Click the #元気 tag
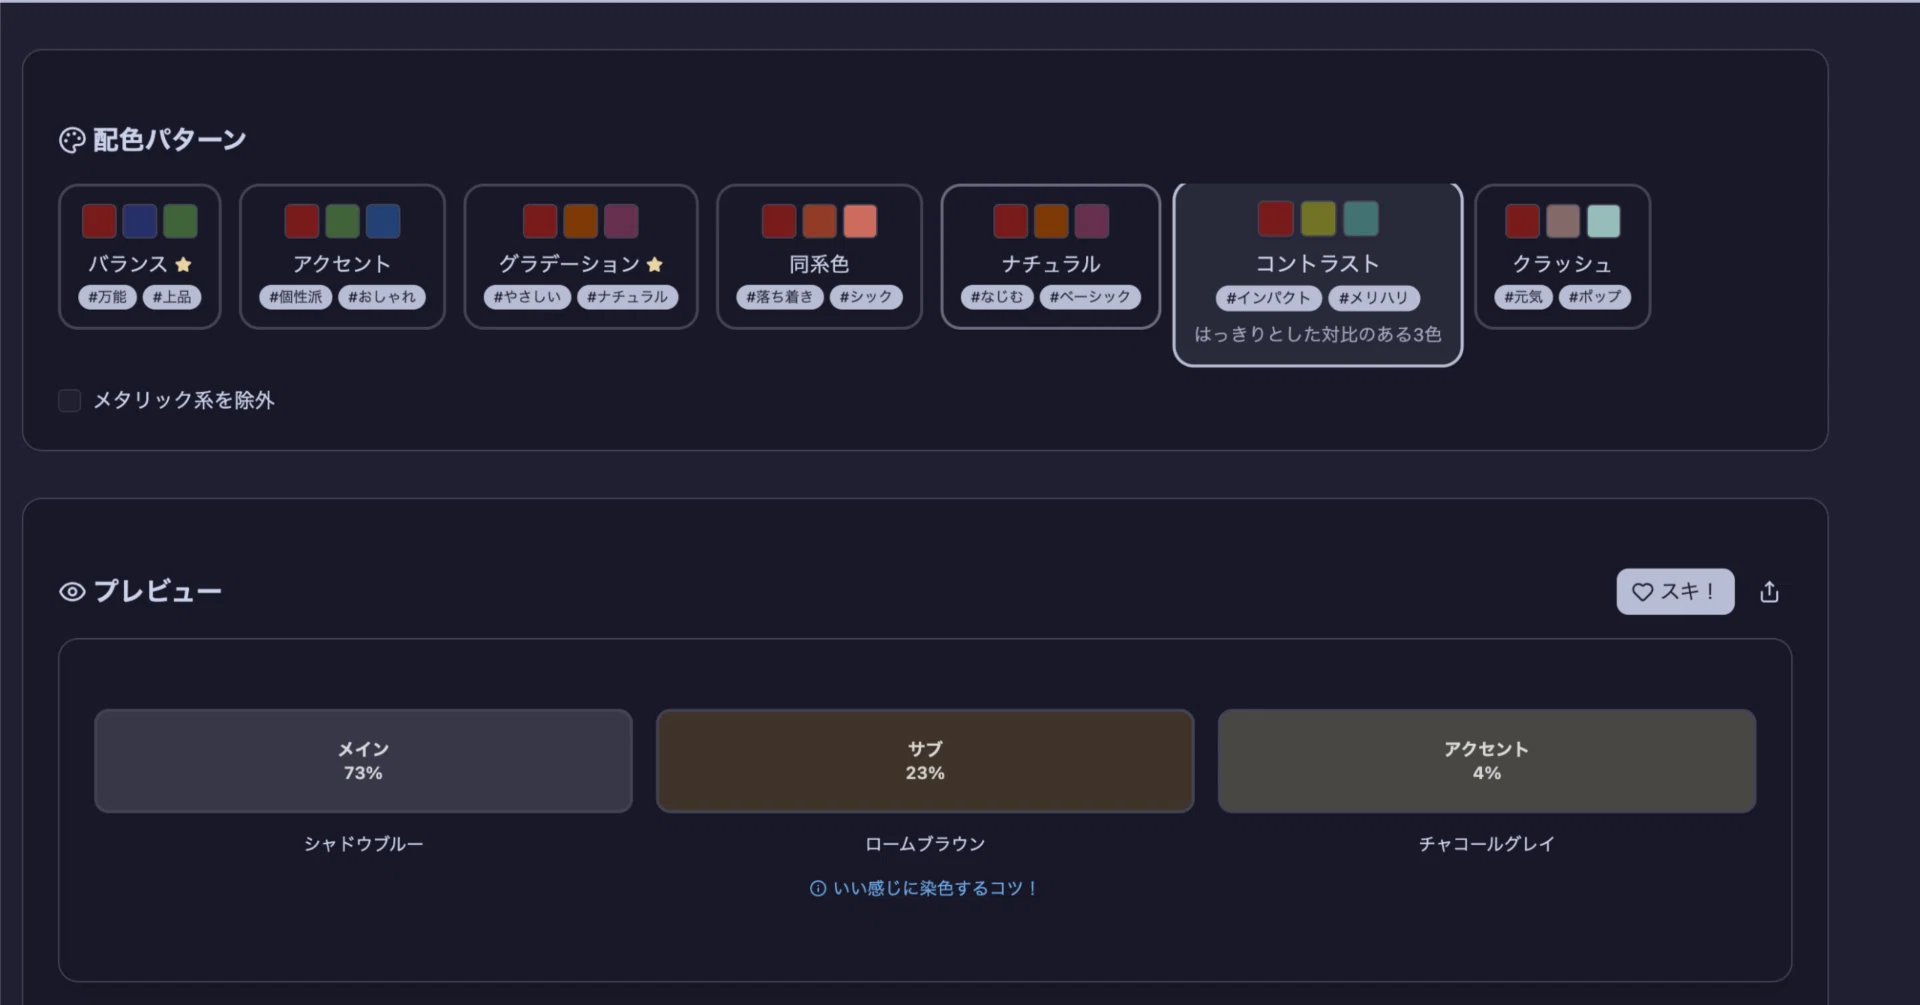The height and width of the screenshot is (1005, 1920). pyautogui.click(x=1524, y=297)
